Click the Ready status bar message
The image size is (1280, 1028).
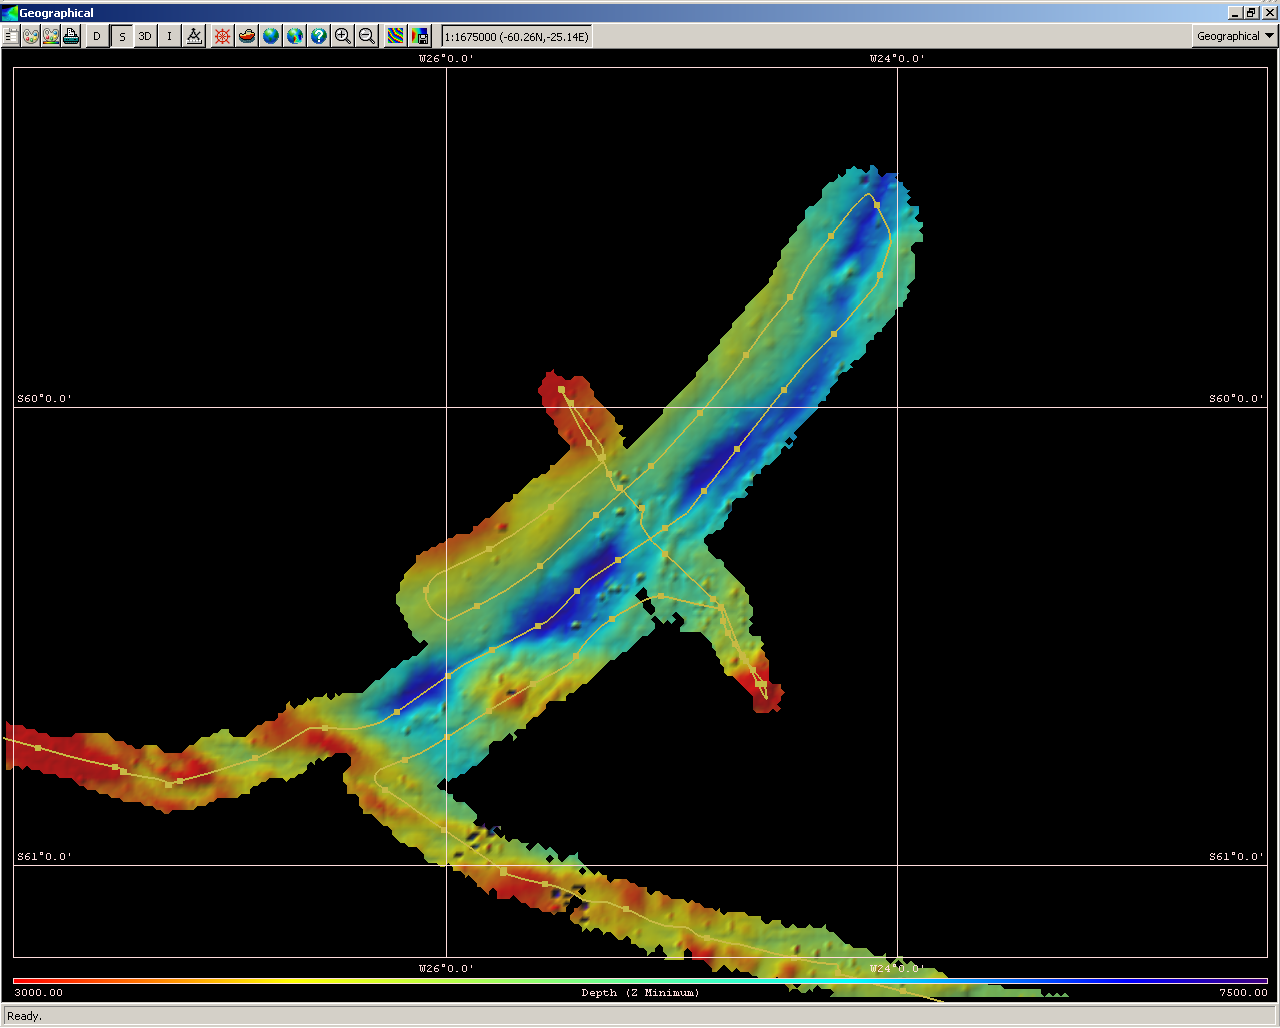coord(24,1016)
